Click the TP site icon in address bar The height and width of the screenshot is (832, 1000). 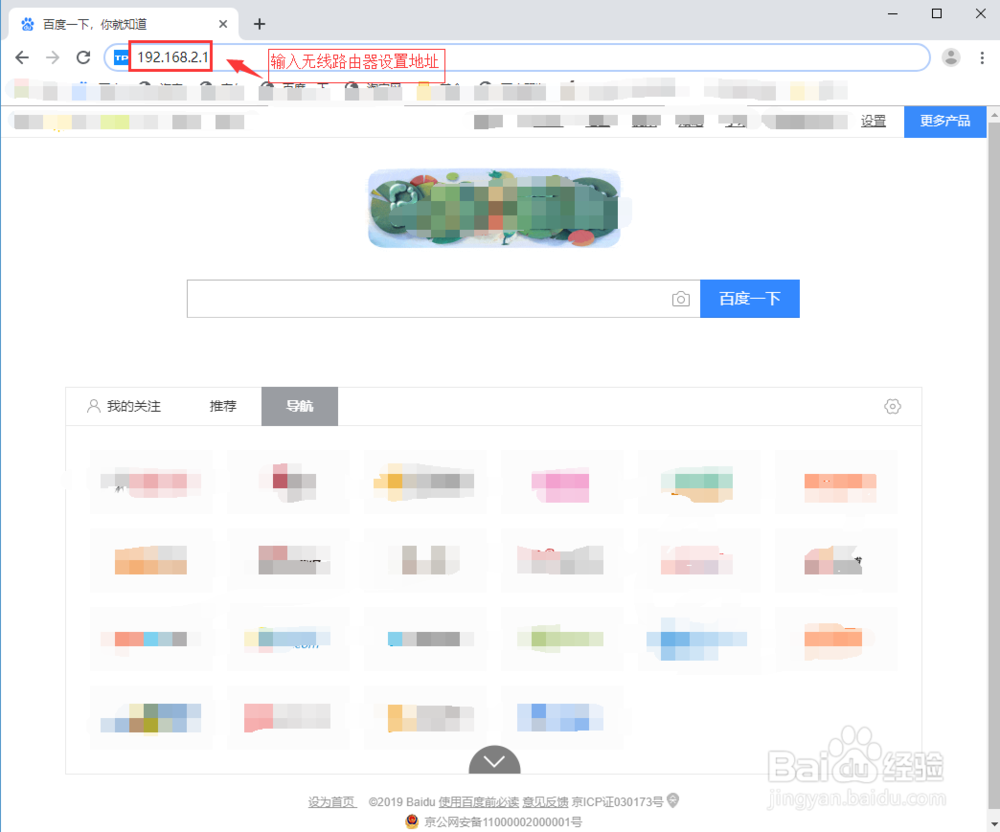click(x=121, y=57)
